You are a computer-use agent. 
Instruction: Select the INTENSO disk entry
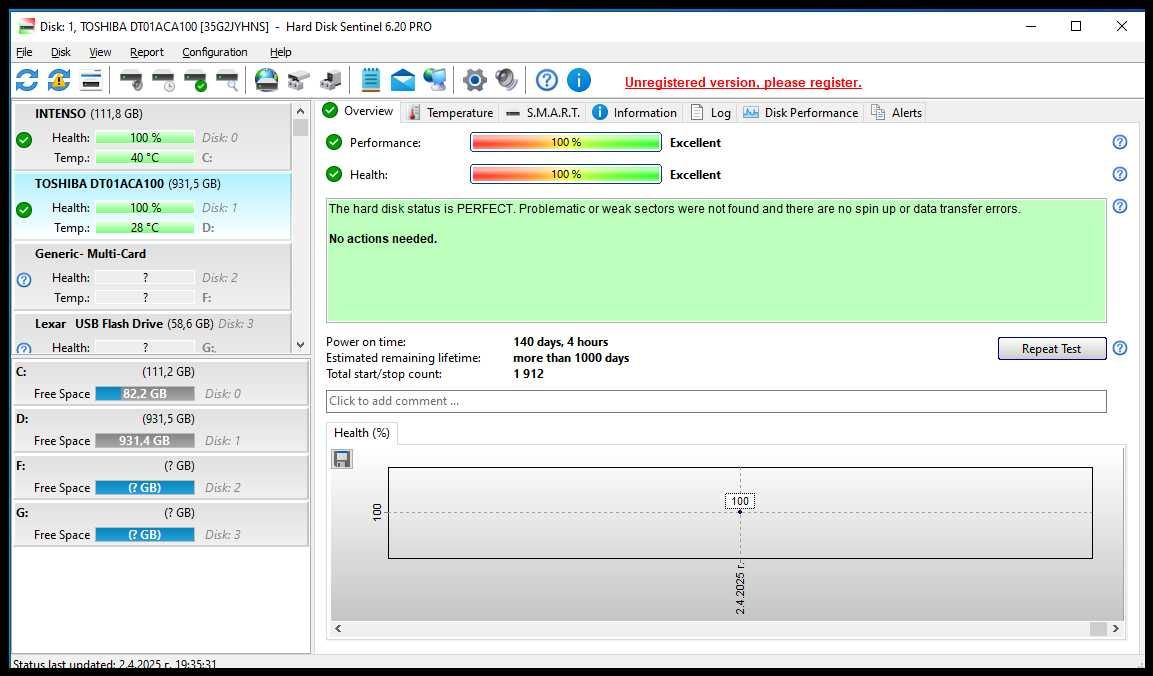tap(152, 136)
